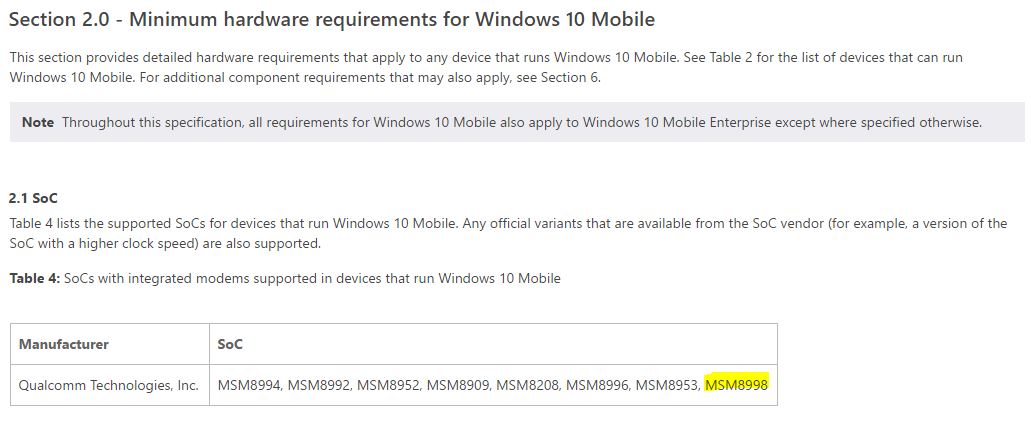Click the 'Section 6' reference text
Image resolution: width=1036 pixels, height=422 pixels.
[x=569, y=78]
